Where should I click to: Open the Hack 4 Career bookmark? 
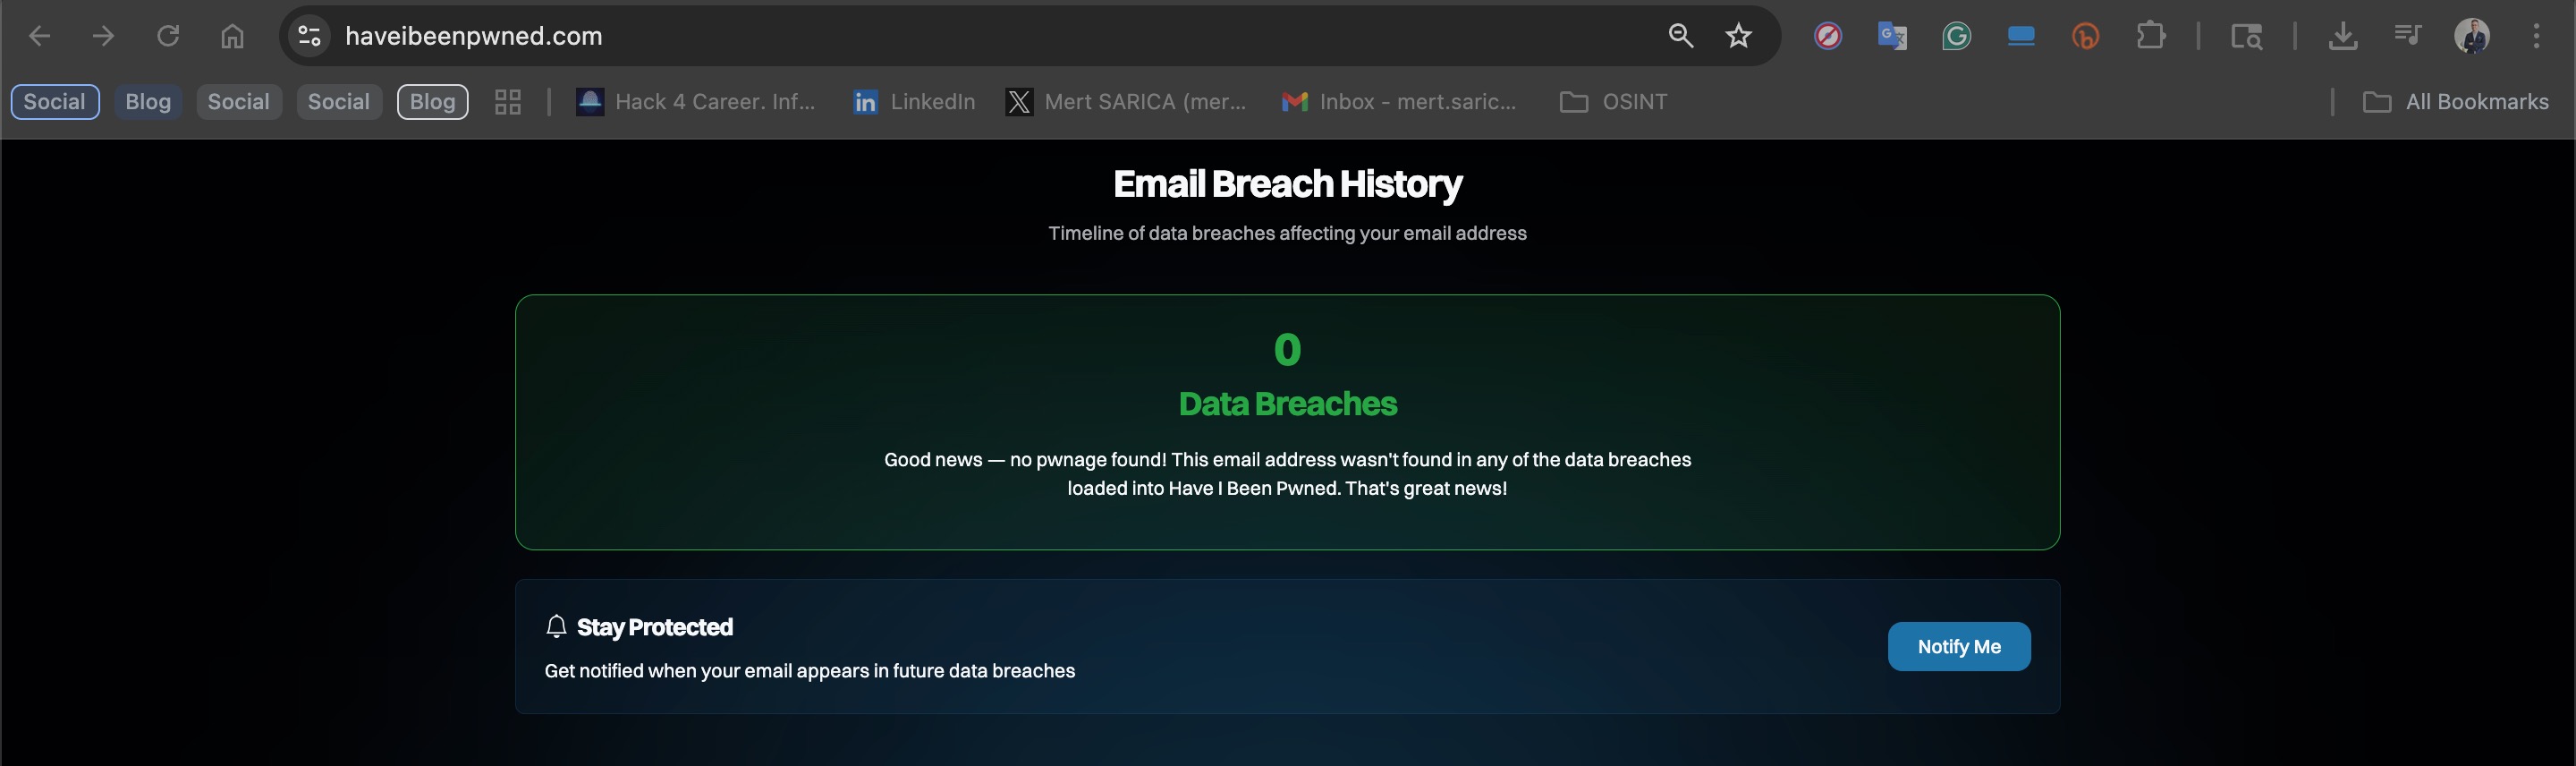tap(696, 102)
